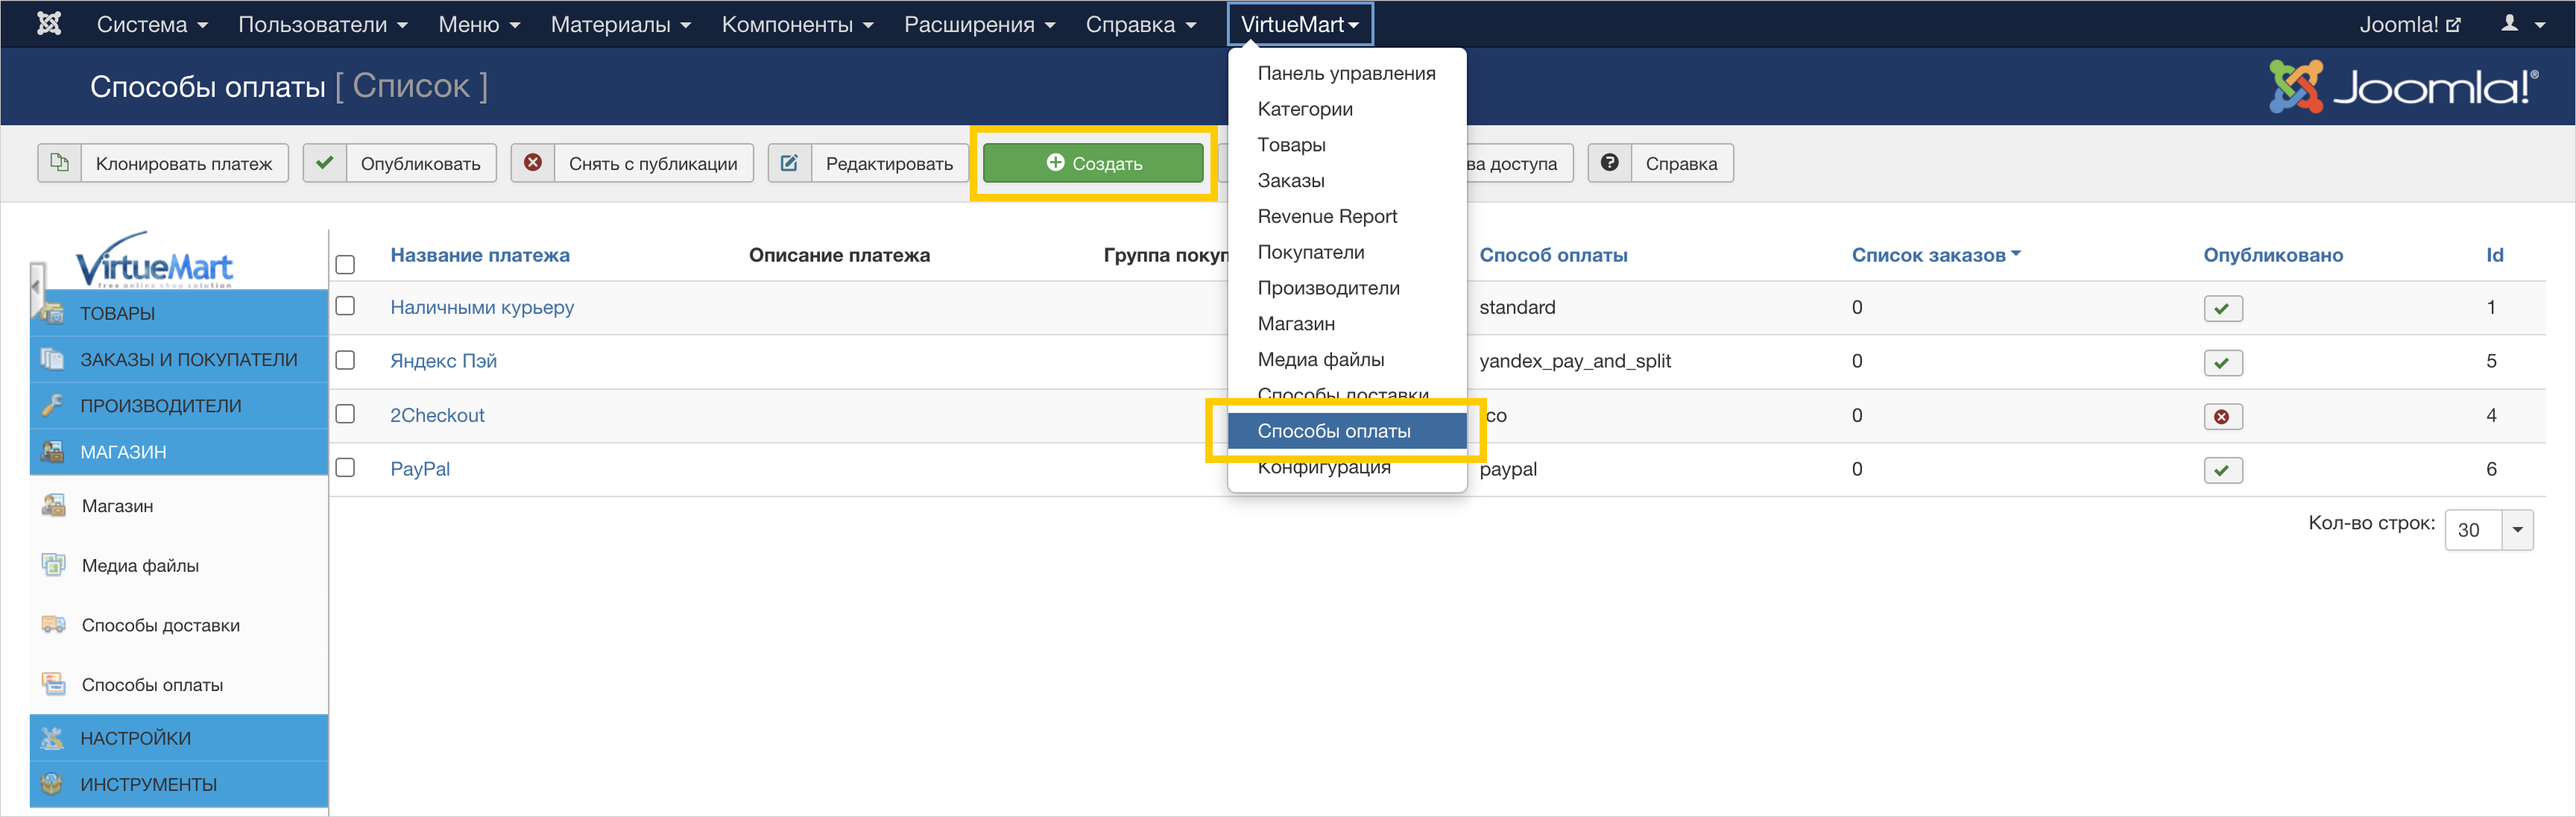Click the Clone payment copy icon

pos(60,163)
